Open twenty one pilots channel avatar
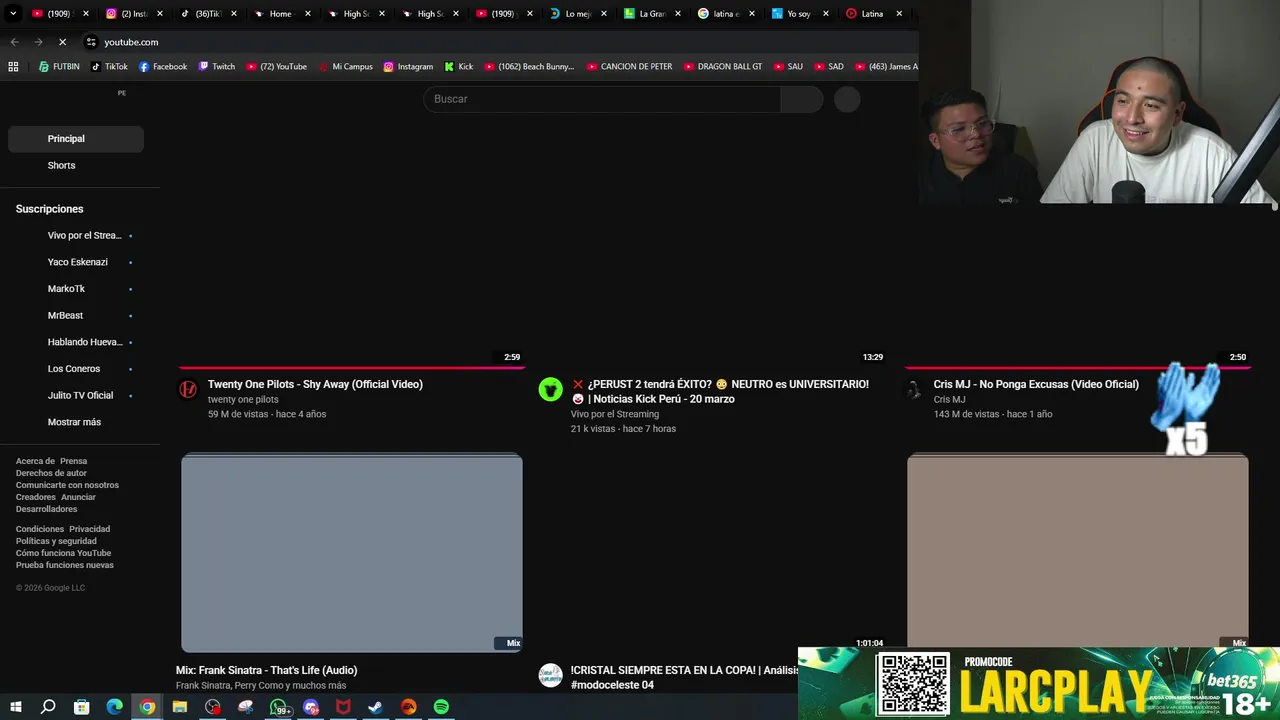The width and height of the screenshot is (1280, 720). [x=188, y=390]
